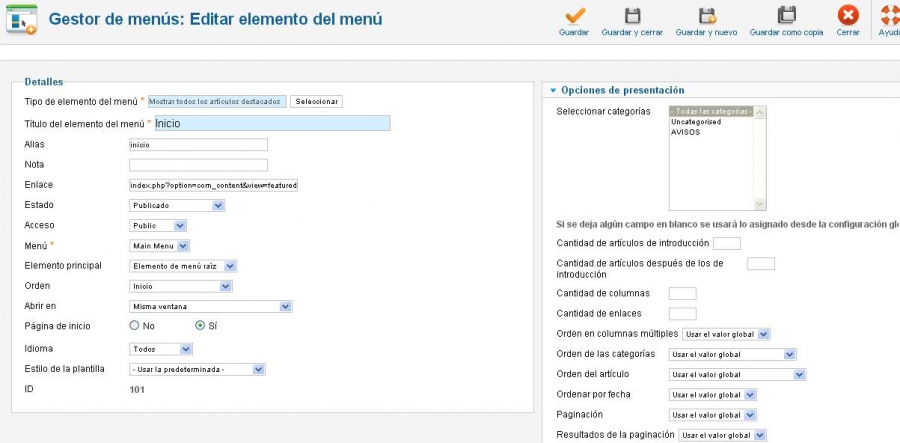The image size is (900, 443).
Task: Click the ID value 101
Action: 137,390
